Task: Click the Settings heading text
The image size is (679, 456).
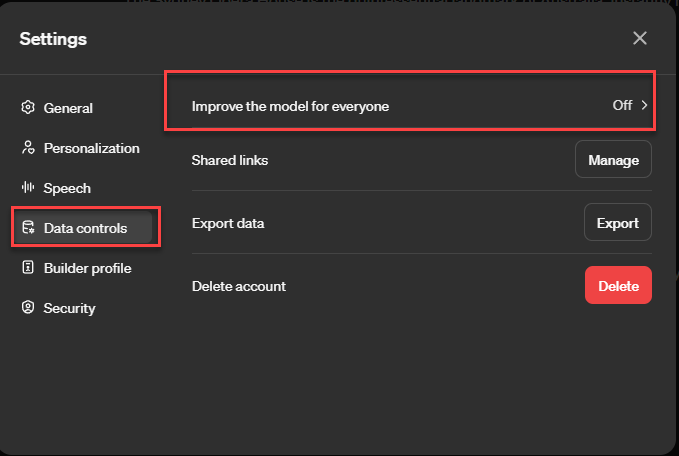Action: click(53, 39)
